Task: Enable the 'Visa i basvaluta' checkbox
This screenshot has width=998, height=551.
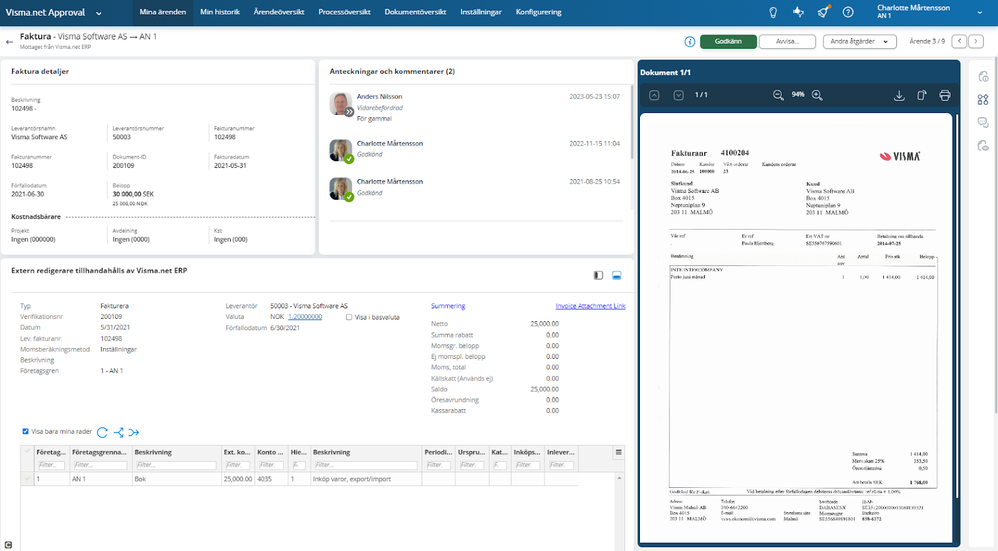Action: (348, 317)
